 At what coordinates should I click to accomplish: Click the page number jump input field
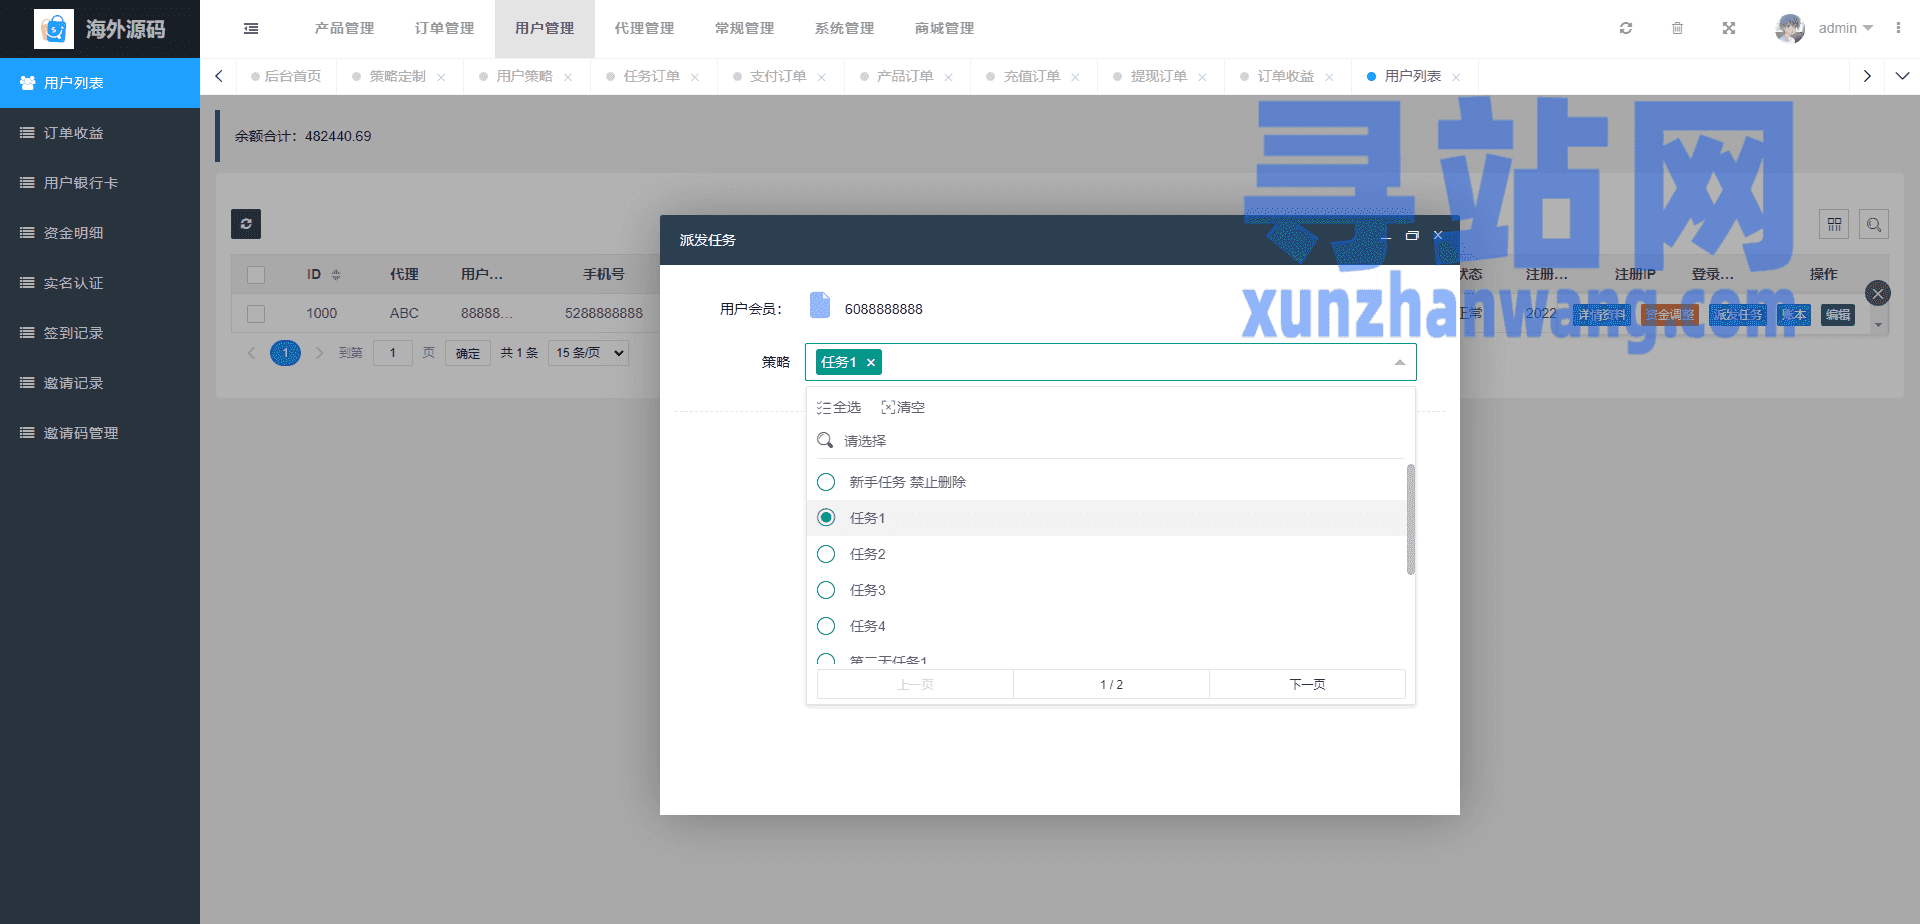(x=392, y=353)
